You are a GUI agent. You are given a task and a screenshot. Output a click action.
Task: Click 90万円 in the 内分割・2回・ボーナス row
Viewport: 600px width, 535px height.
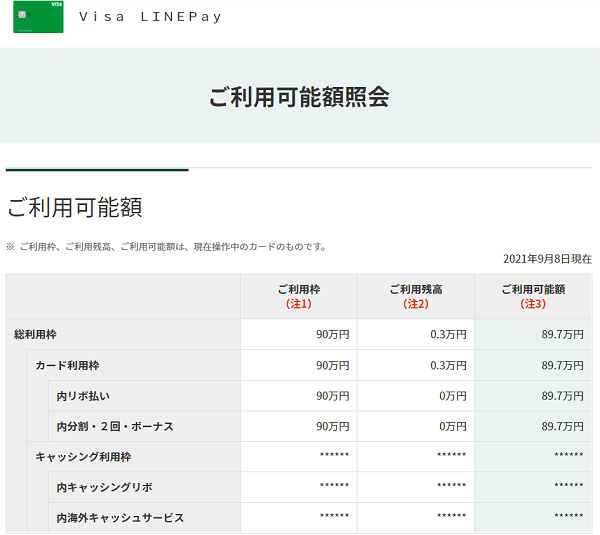pyautogui.click(x=333, y=426)
